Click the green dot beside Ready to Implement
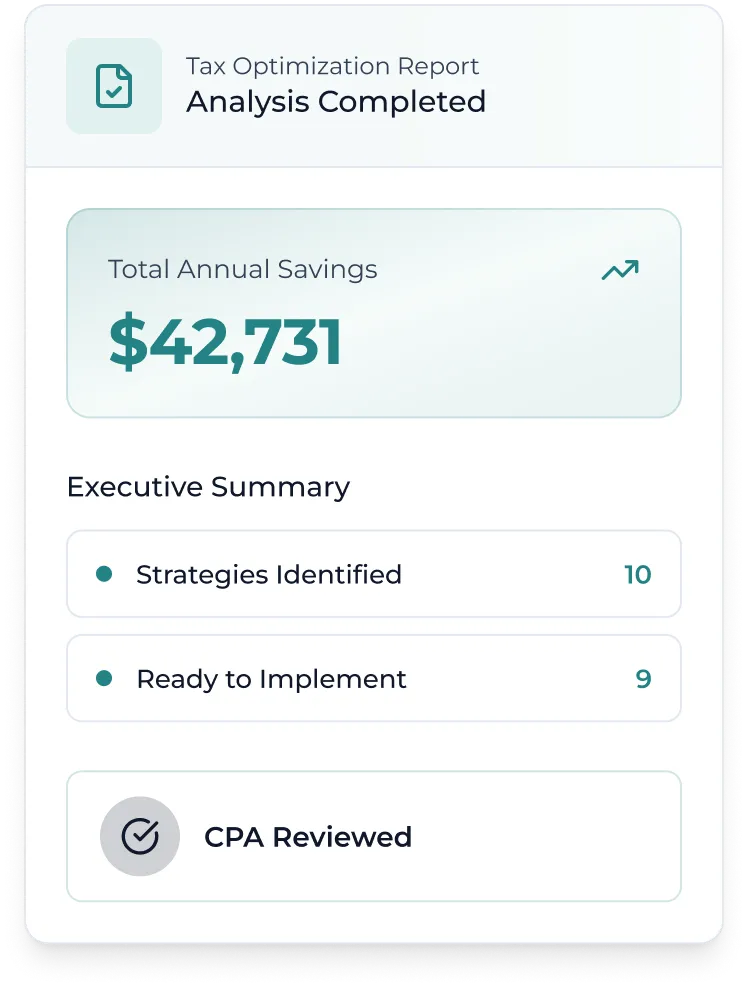748x989 pixels. 103,678
